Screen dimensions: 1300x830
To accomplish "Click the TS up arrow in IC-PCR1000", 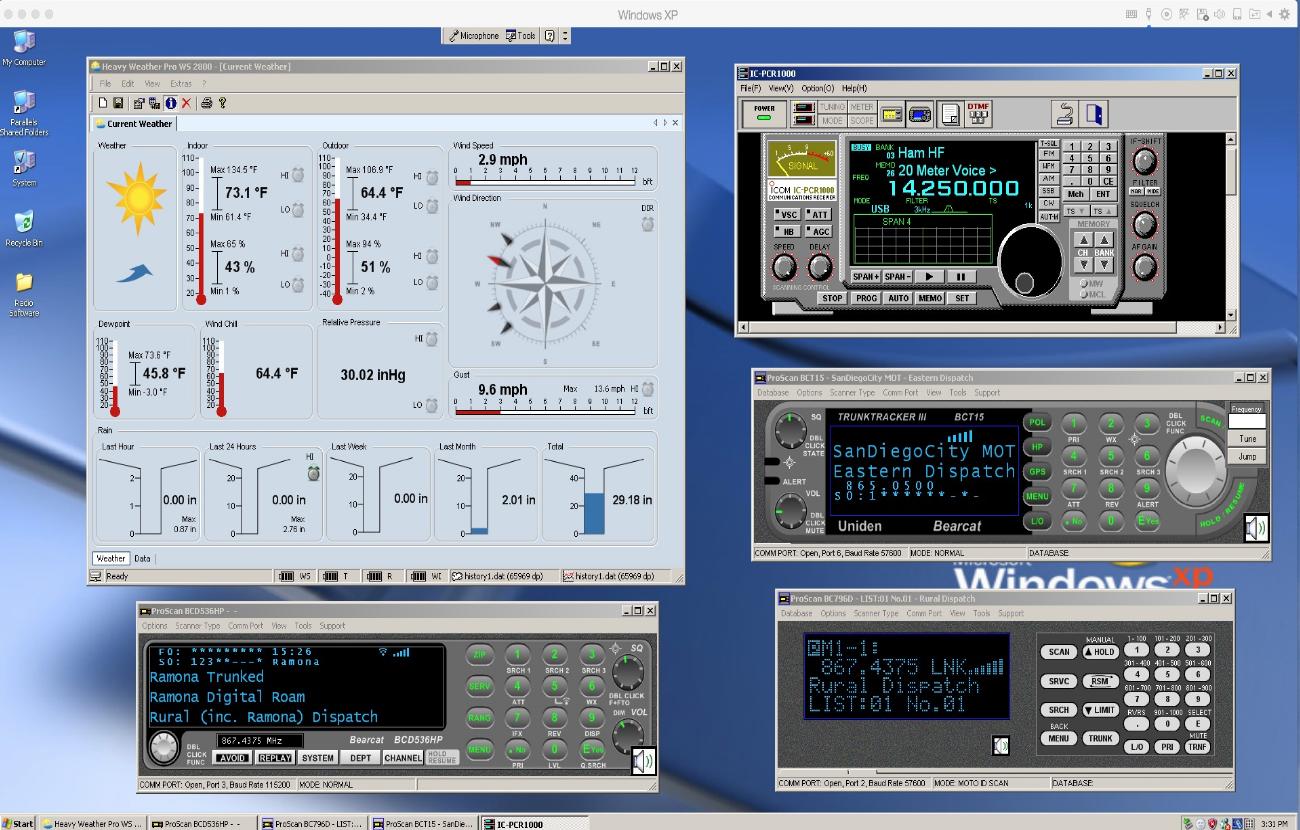I will click(1102, 211).
